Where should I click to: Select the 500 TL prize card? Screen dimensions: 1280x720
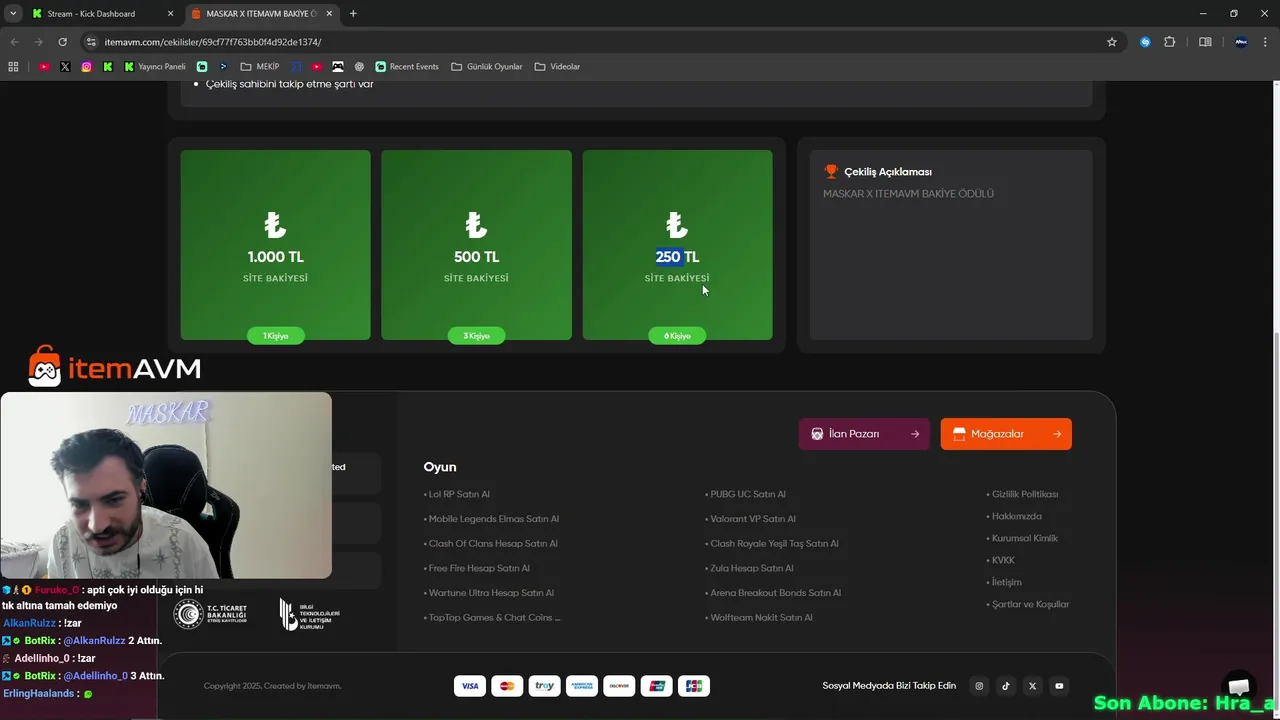(x=476, y=245)
